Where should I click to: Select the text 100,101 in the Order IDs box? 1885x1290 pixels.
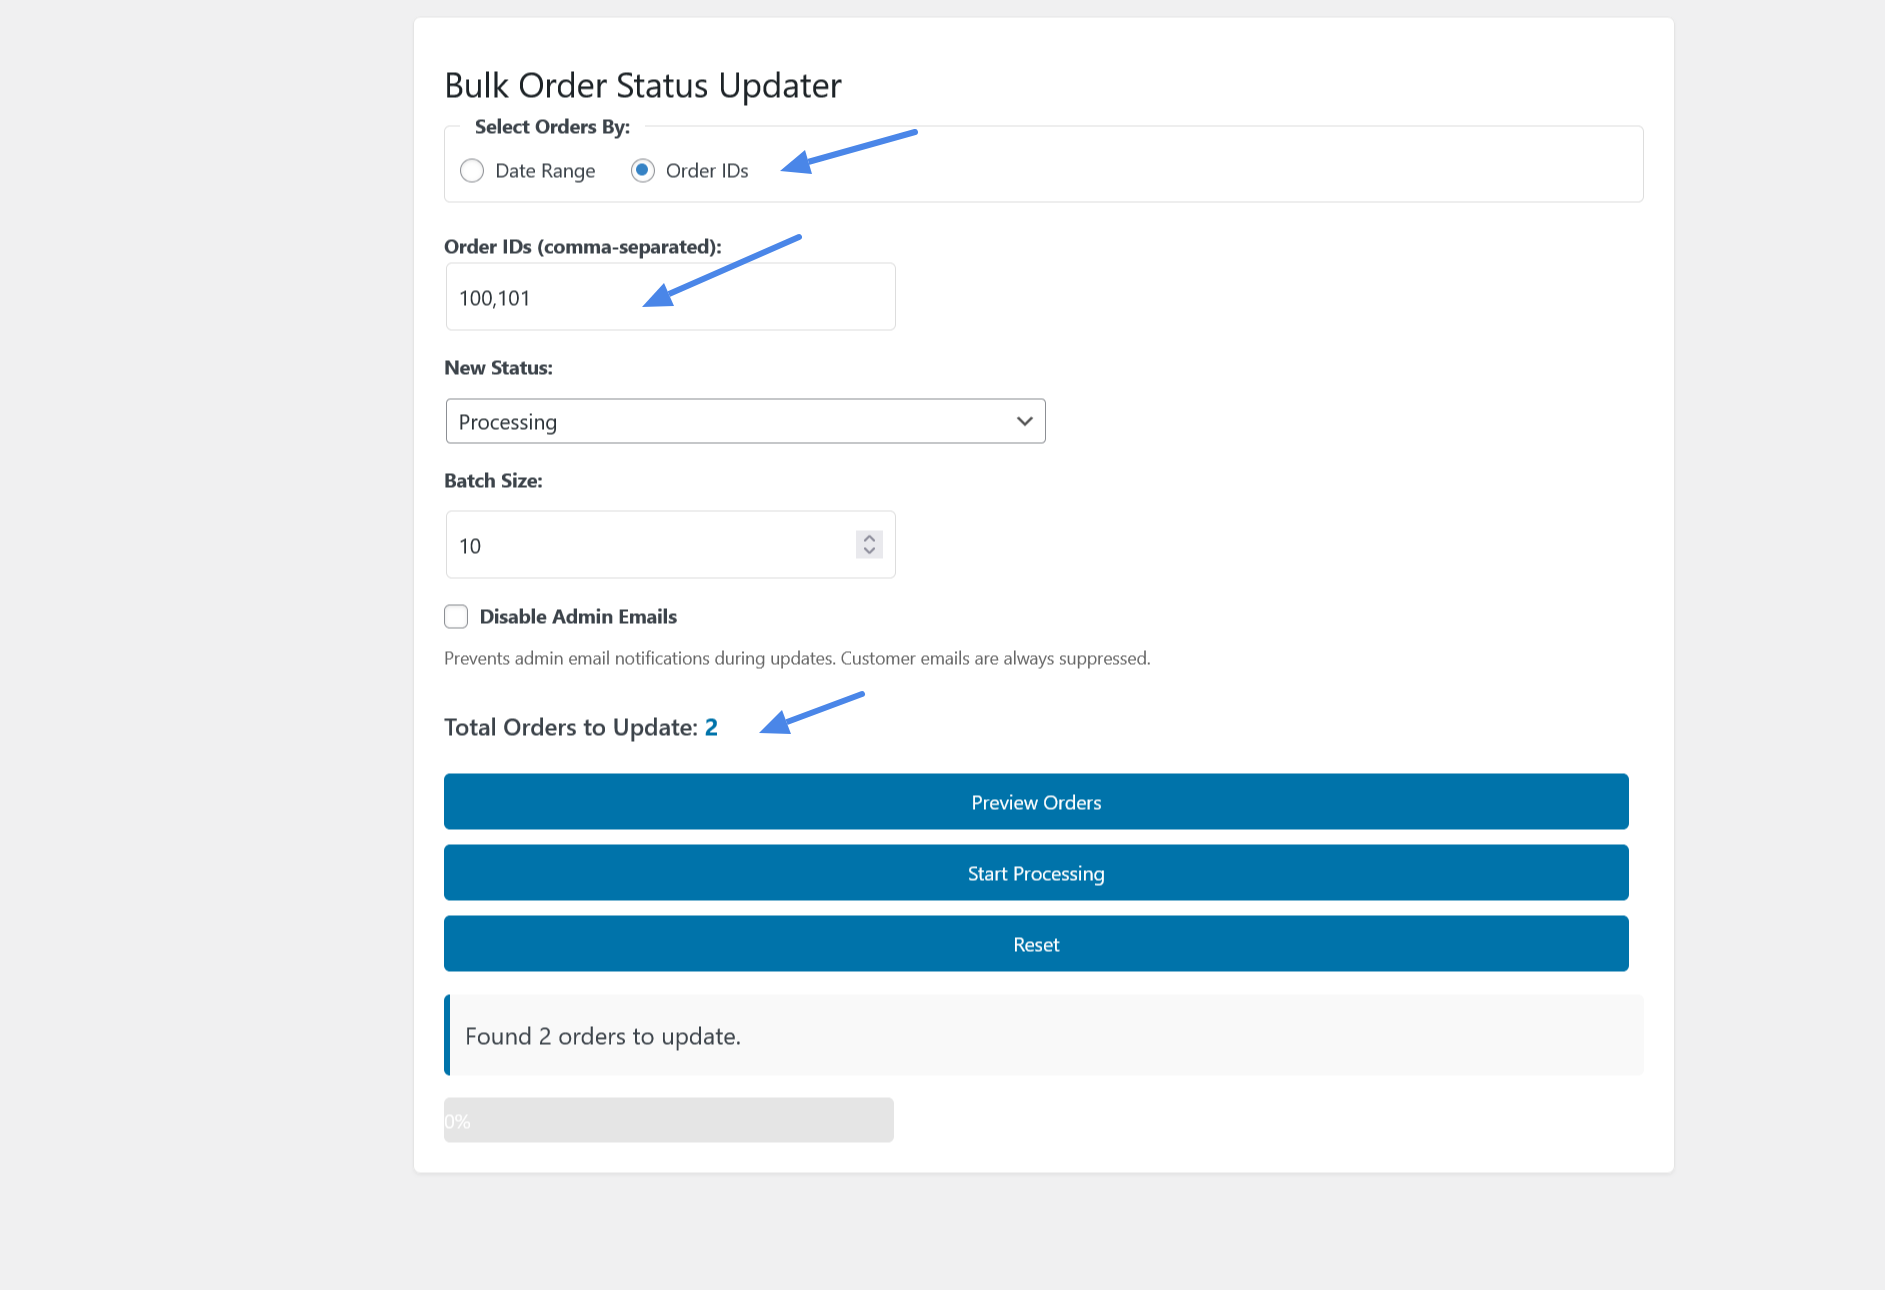click(x=494, y=297)
